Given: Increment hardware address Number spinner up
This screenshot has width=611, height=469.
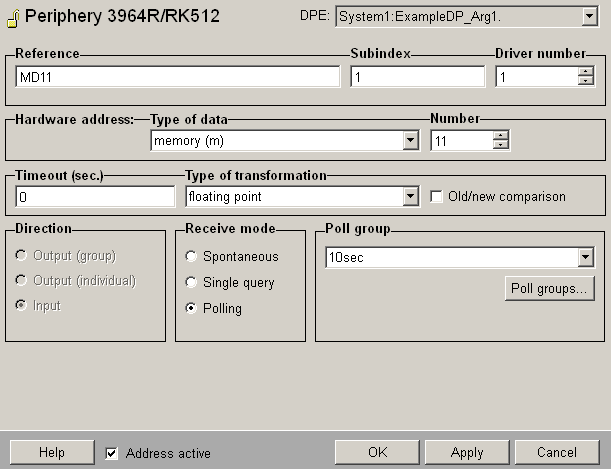Looking at the screenshot, I should pos(500,136).
